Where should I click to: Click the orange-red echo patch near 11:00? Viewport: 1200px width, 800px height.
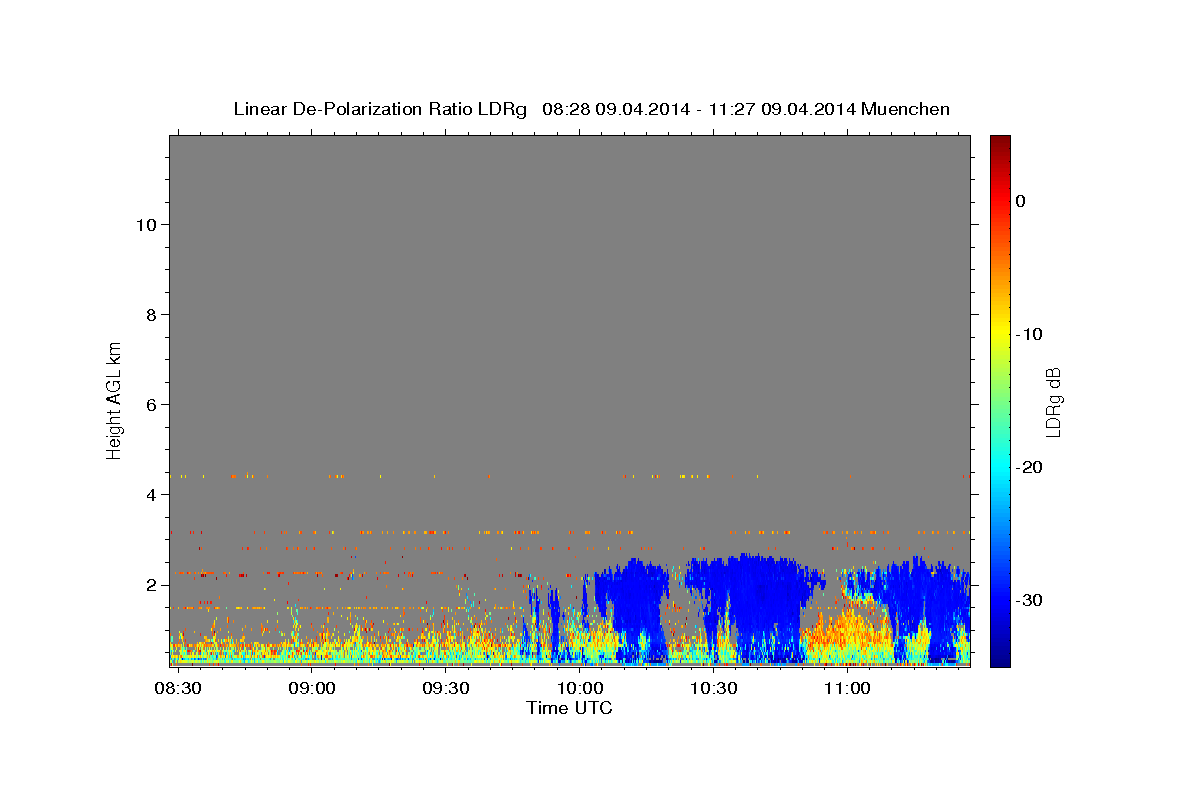coord(850,628)
